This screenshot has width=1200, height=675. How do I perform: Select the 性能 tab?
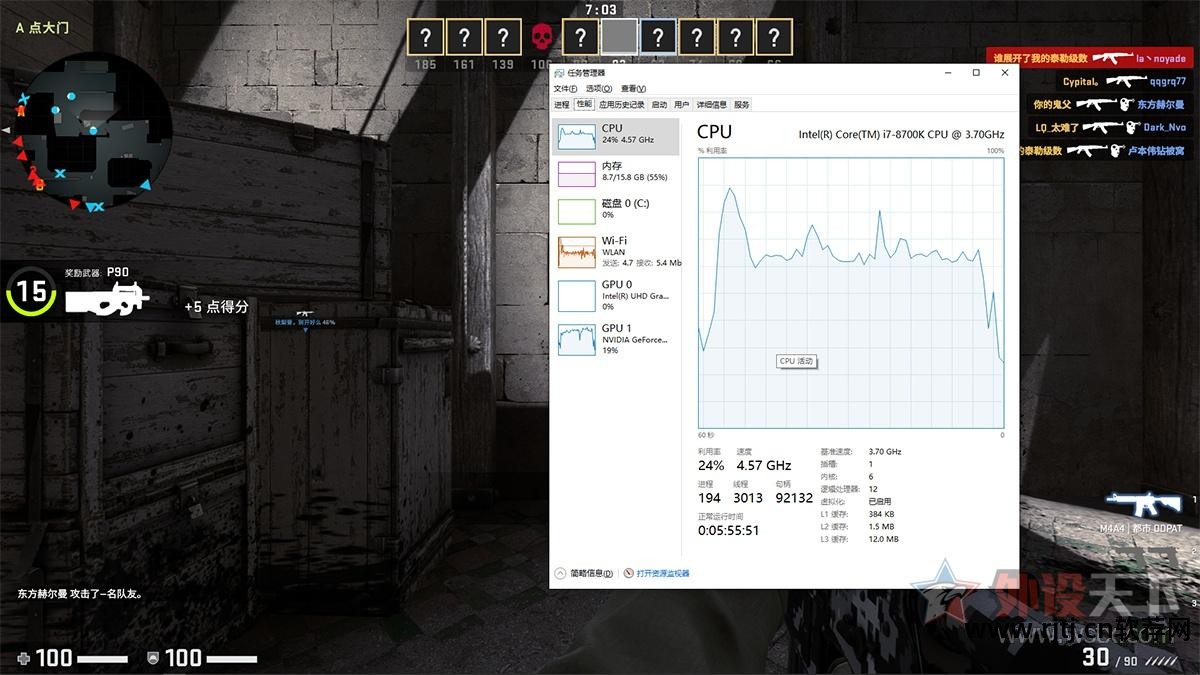click(583, 104)
